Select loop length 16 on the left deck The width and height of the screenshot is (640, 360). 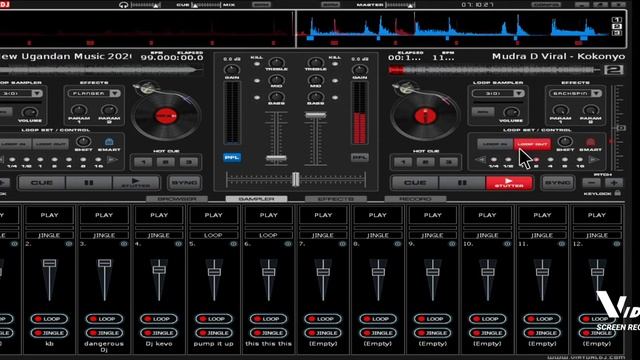98,160
